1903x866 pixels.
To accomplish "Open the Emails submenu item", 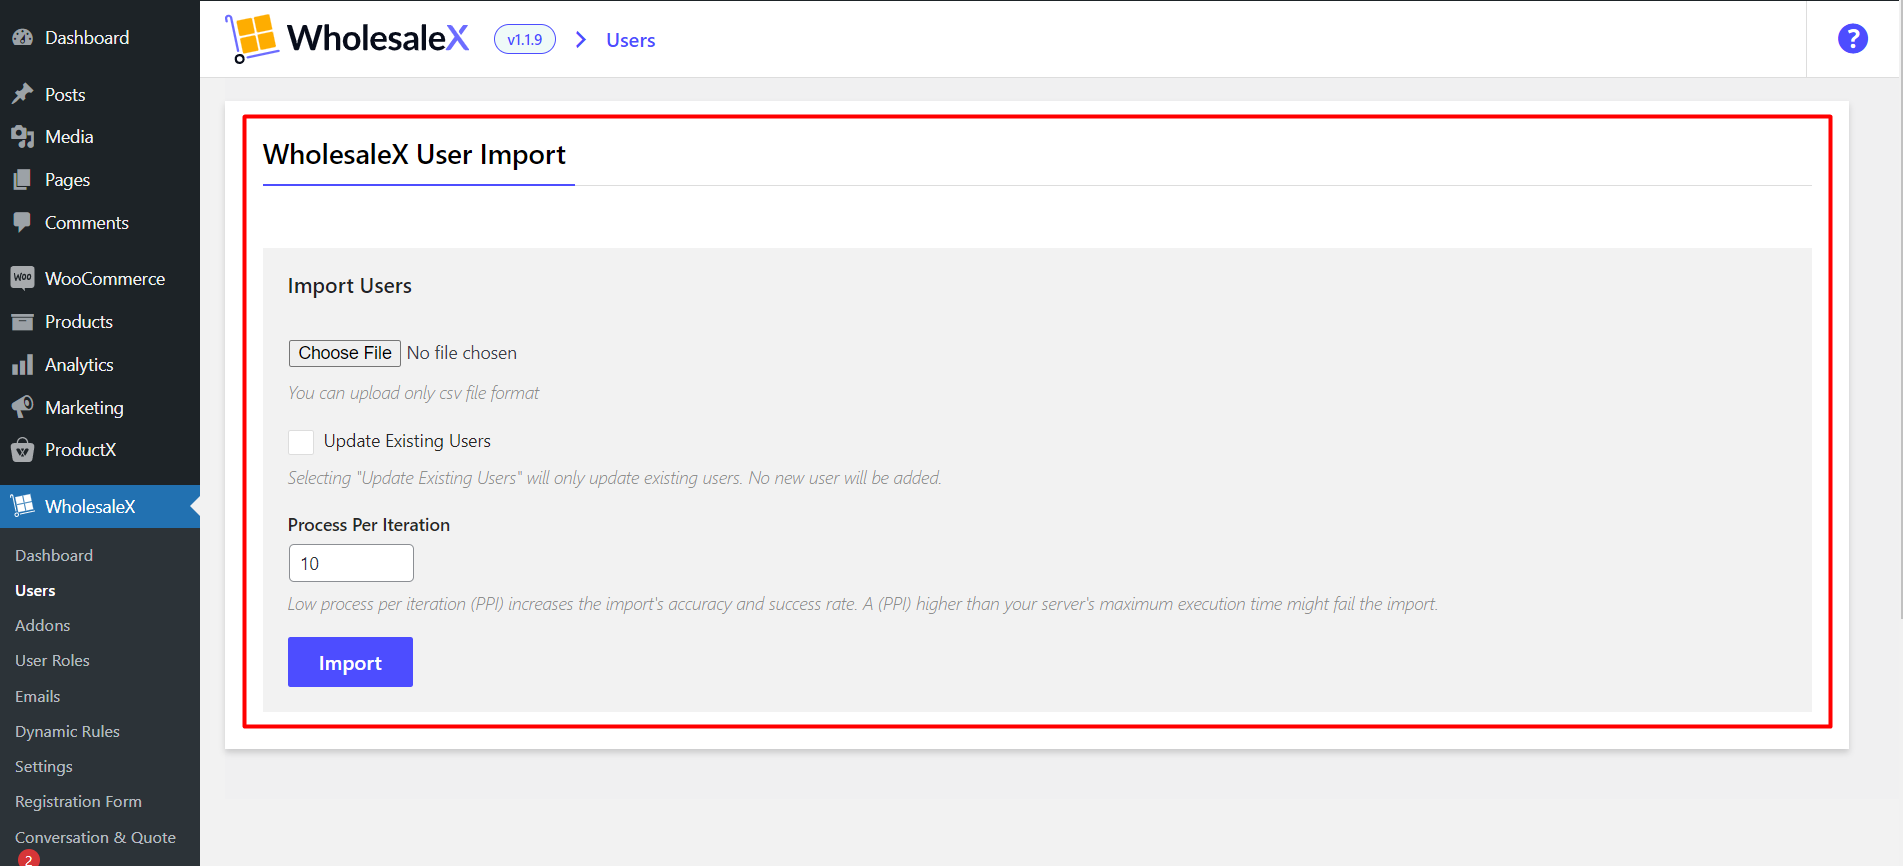I will coord(38,696).
